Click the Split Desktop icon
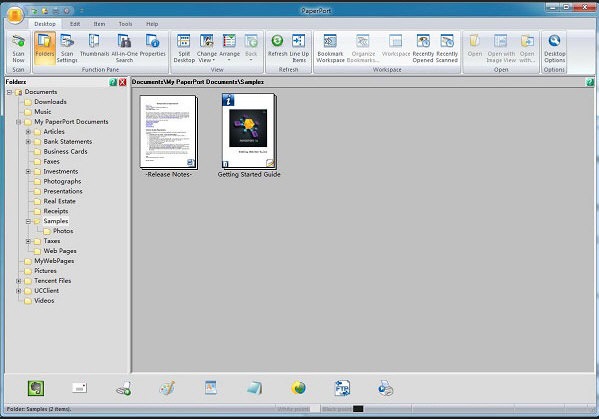The height and width of the screenshot is (419, 599). click(184, 49)
